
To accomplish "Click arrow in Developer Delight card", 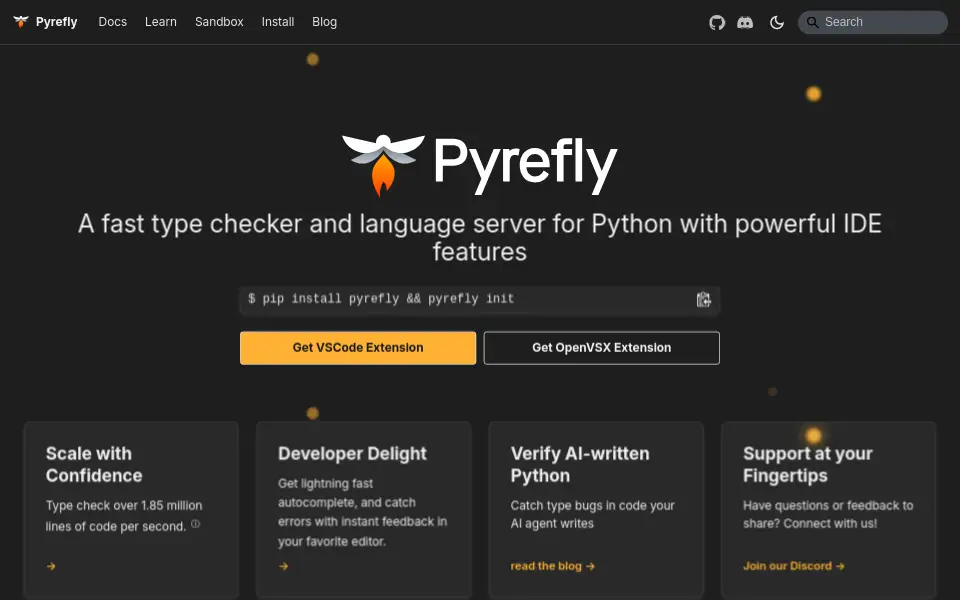I will 283,566.
